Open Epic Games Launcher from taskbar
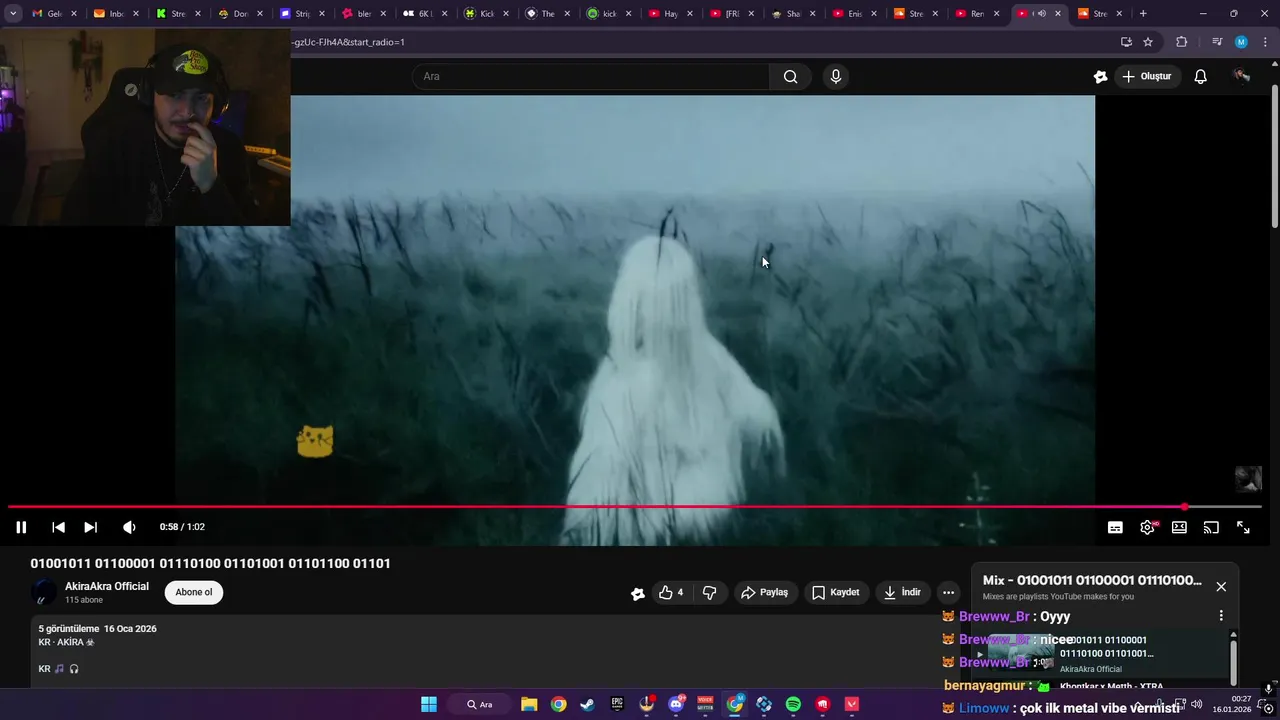The image size is (1280, 720). click(617, 704)
